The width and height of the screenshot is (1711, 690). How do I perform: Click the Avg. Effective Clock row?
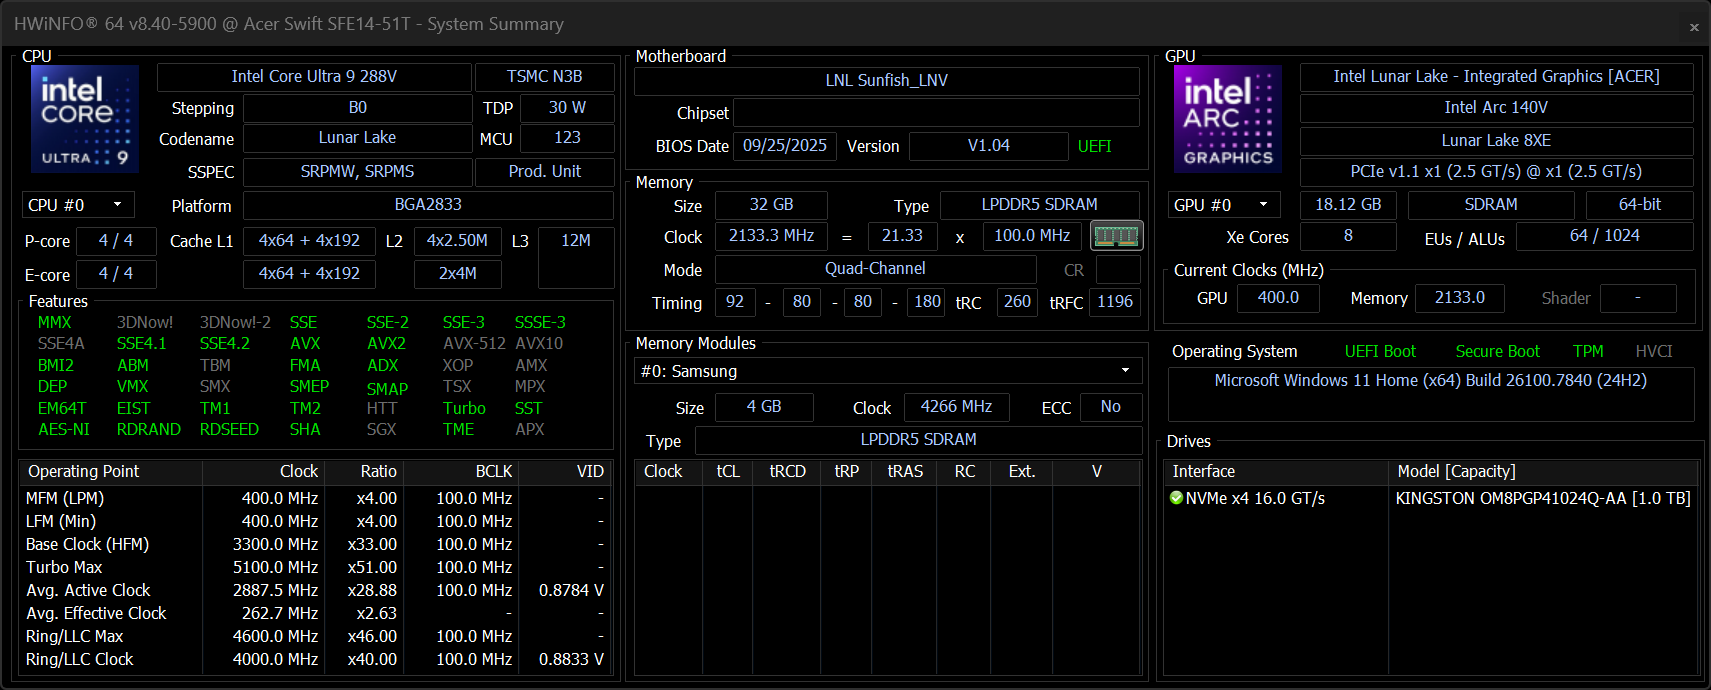point(315,613)
